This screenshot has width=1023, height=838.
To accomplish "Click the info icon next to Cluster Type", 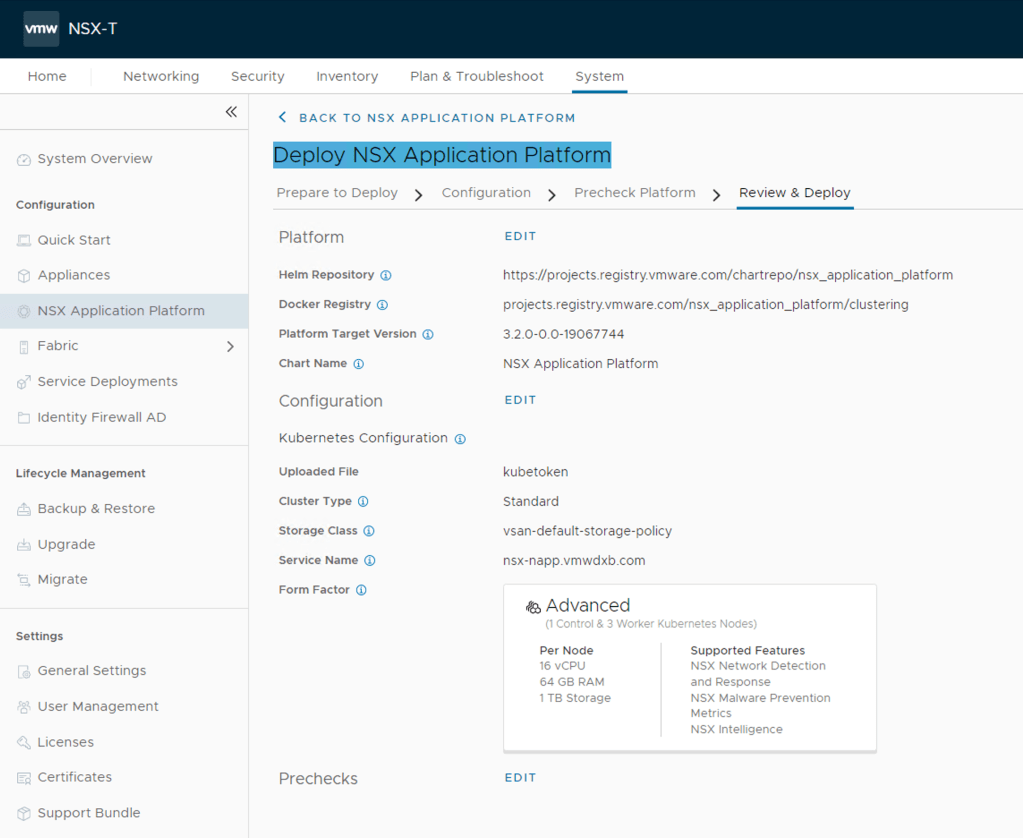I will point(363,502).
